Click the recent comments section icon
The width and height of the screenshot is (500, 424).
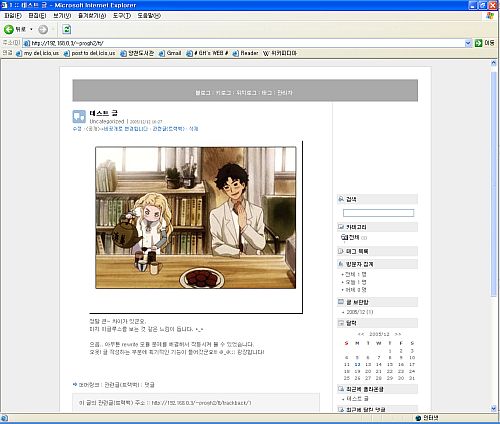tap(341, 409)
